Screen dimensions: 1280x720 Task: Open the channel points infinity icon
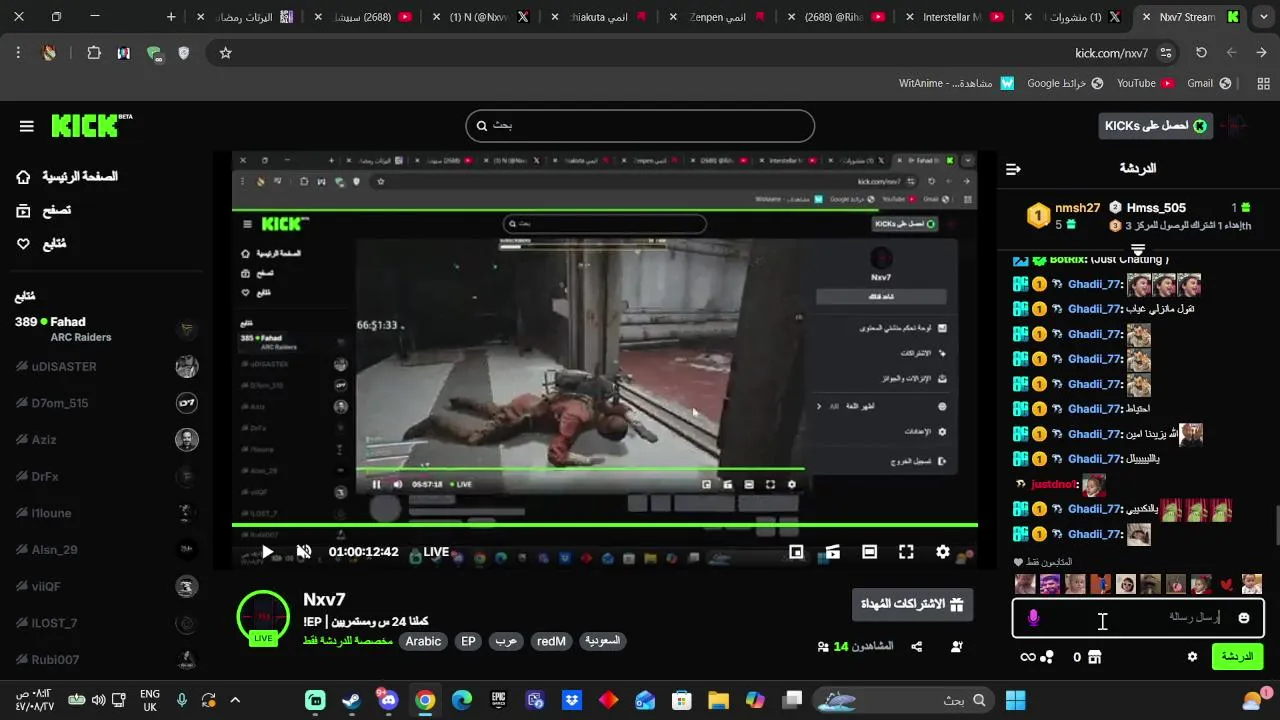point(1027,657)
